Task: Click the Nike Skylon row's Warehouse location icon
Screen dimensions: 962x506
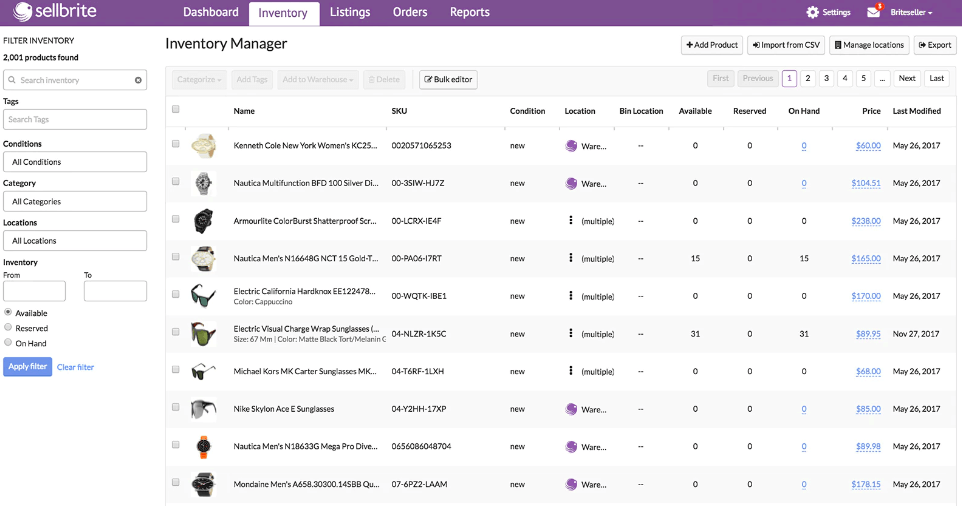Action: [571, 409]
